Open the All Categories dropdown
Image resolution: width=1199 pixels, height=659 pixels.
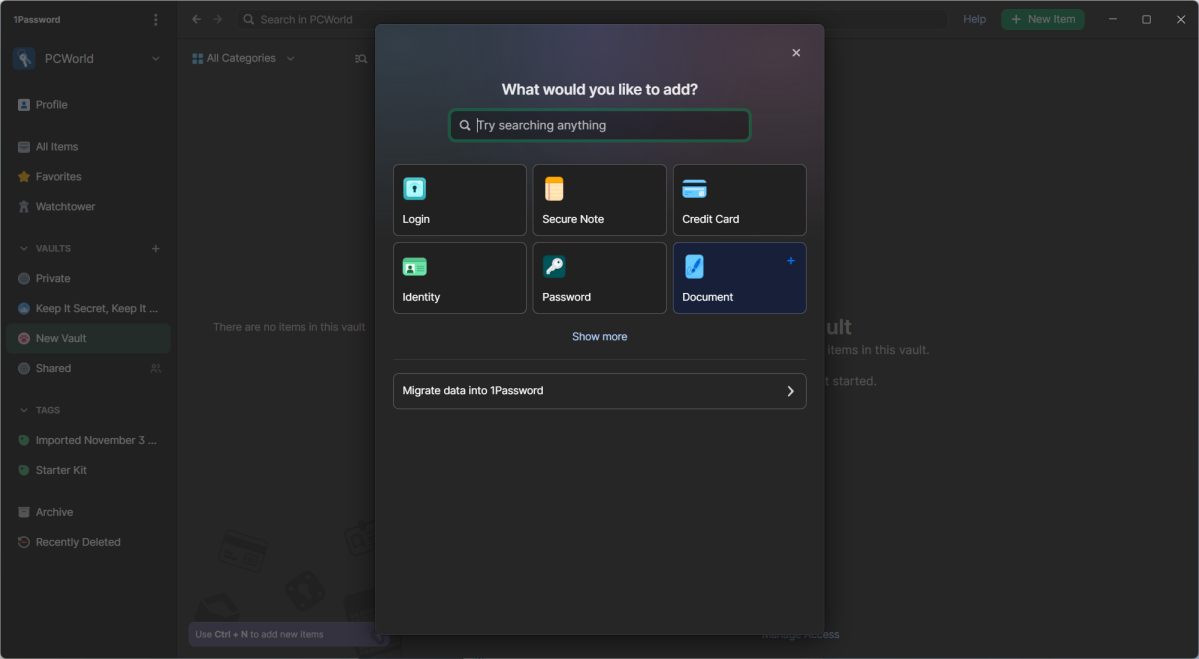pyautogui.click(x=240, y=58)
